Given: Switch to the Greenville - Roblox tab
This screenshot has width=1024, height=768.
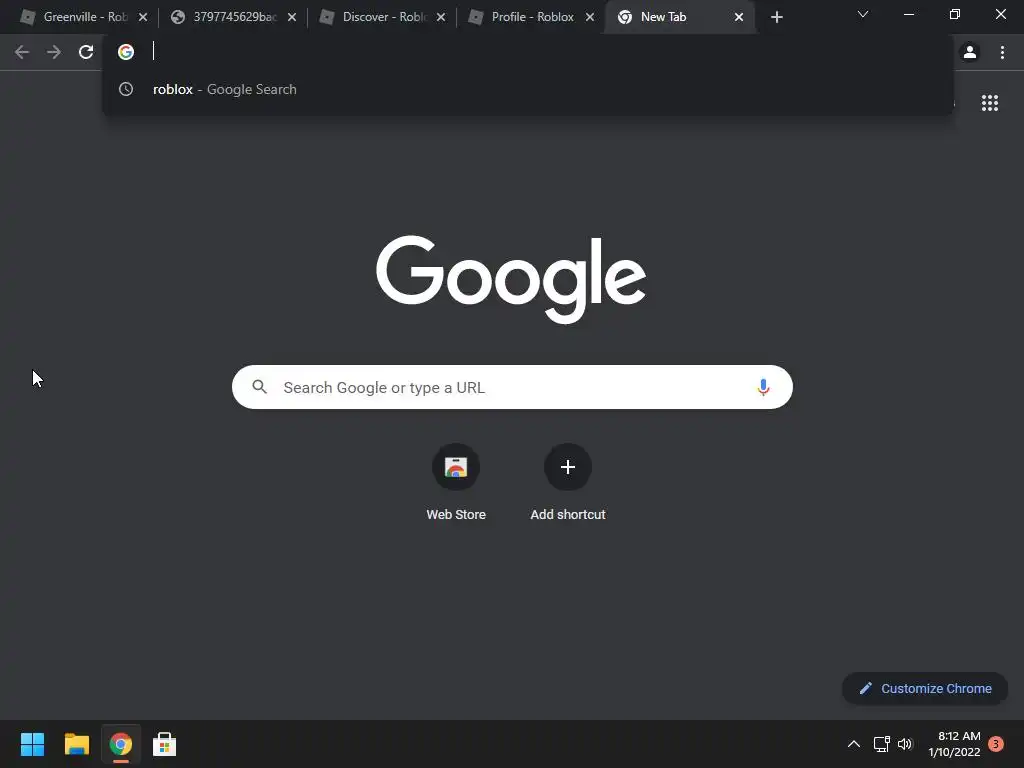Looking at the screenshot, I should (x=82, y=18).
